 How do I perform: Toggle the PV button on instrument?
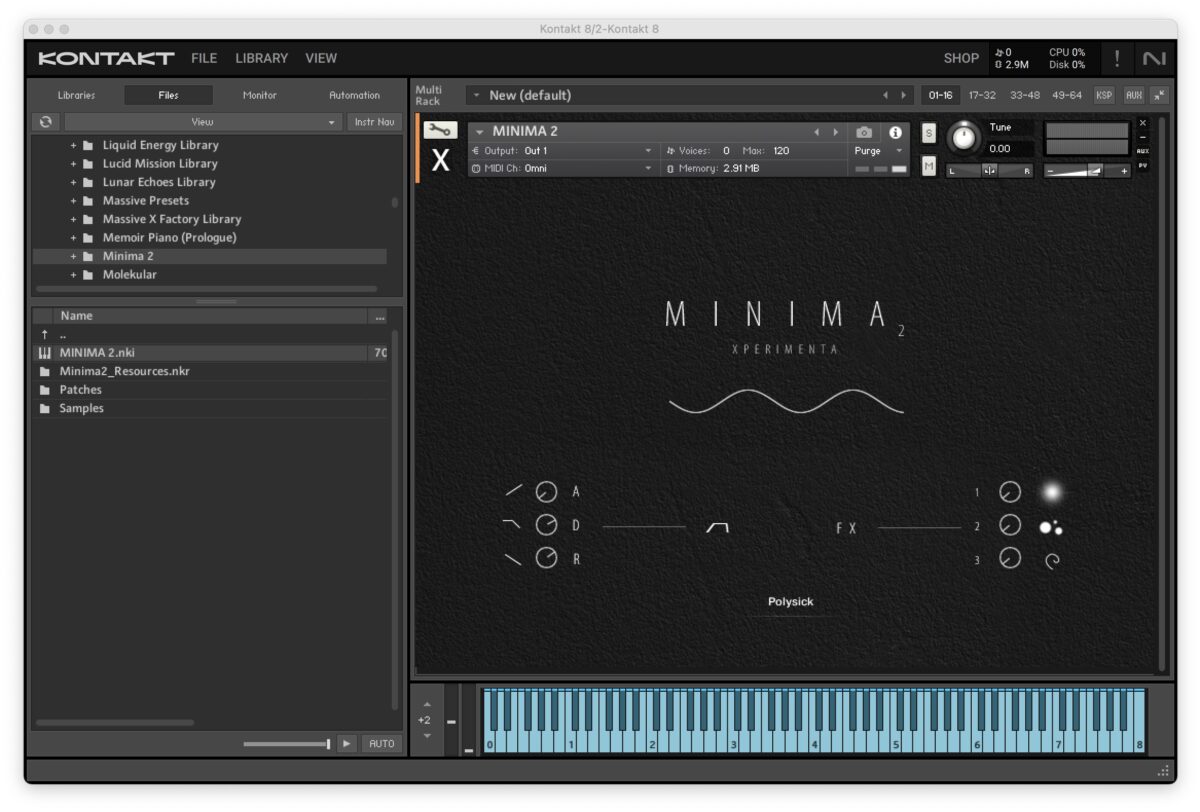pyautogui.click(x=1143, y=165)
